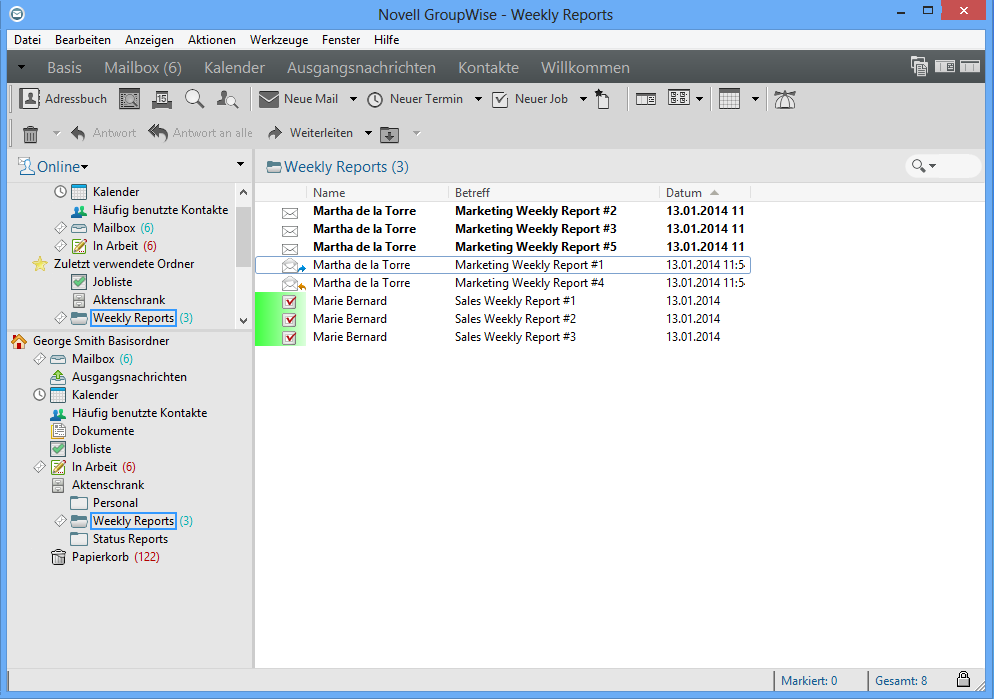
Task: Click the lock icon in status bar
Action: click(963, 679)
